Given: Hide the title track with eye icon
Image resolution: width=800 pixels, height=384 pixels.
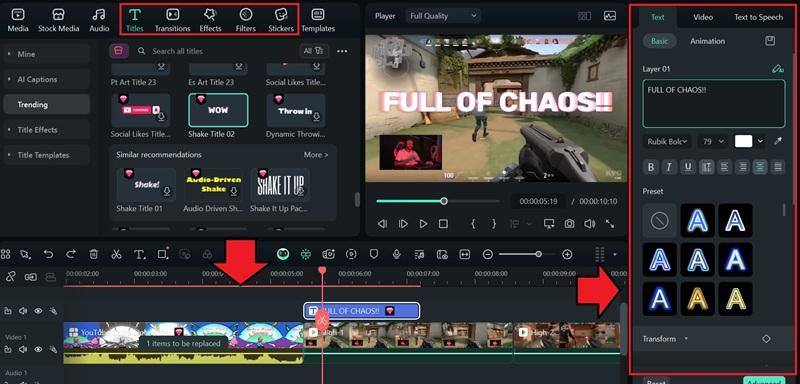Looking at the screenshot, I should click(38, 311).
